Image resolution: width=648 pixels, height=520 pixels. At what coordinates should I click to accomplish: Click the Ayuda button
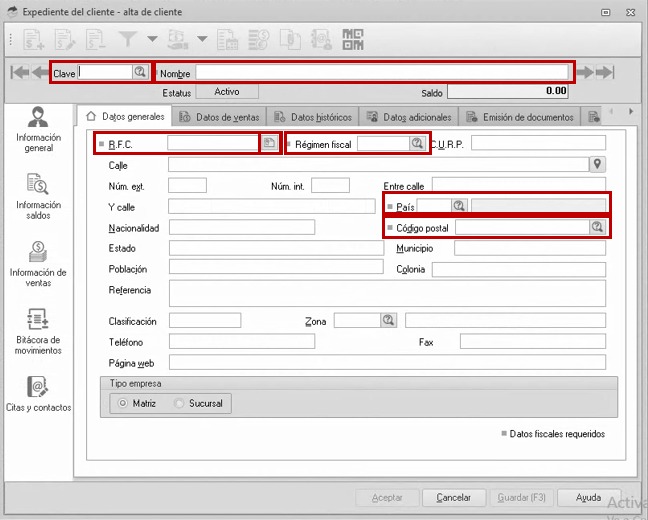point(588,497)
